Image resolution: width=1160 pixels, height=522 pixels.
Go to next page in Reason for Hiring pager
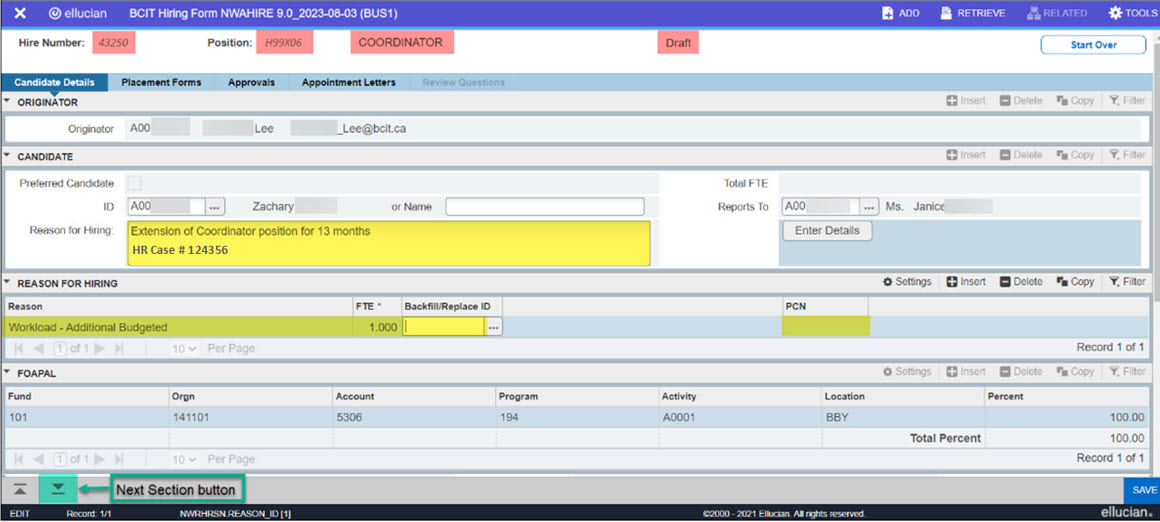click(x=98, y=348)
